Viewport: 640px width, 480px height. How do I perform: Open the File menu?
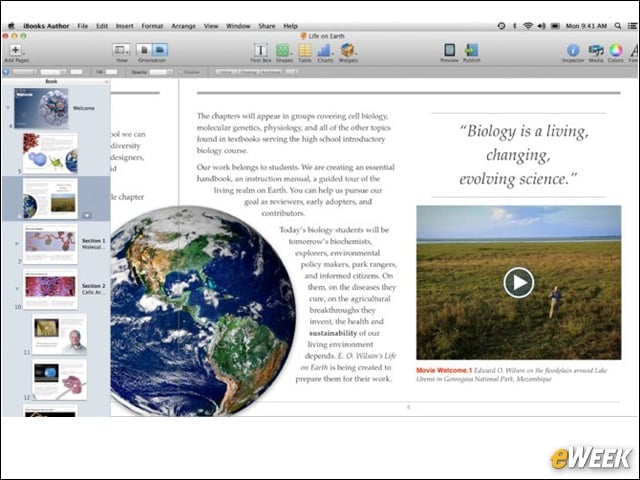(82, 26)
